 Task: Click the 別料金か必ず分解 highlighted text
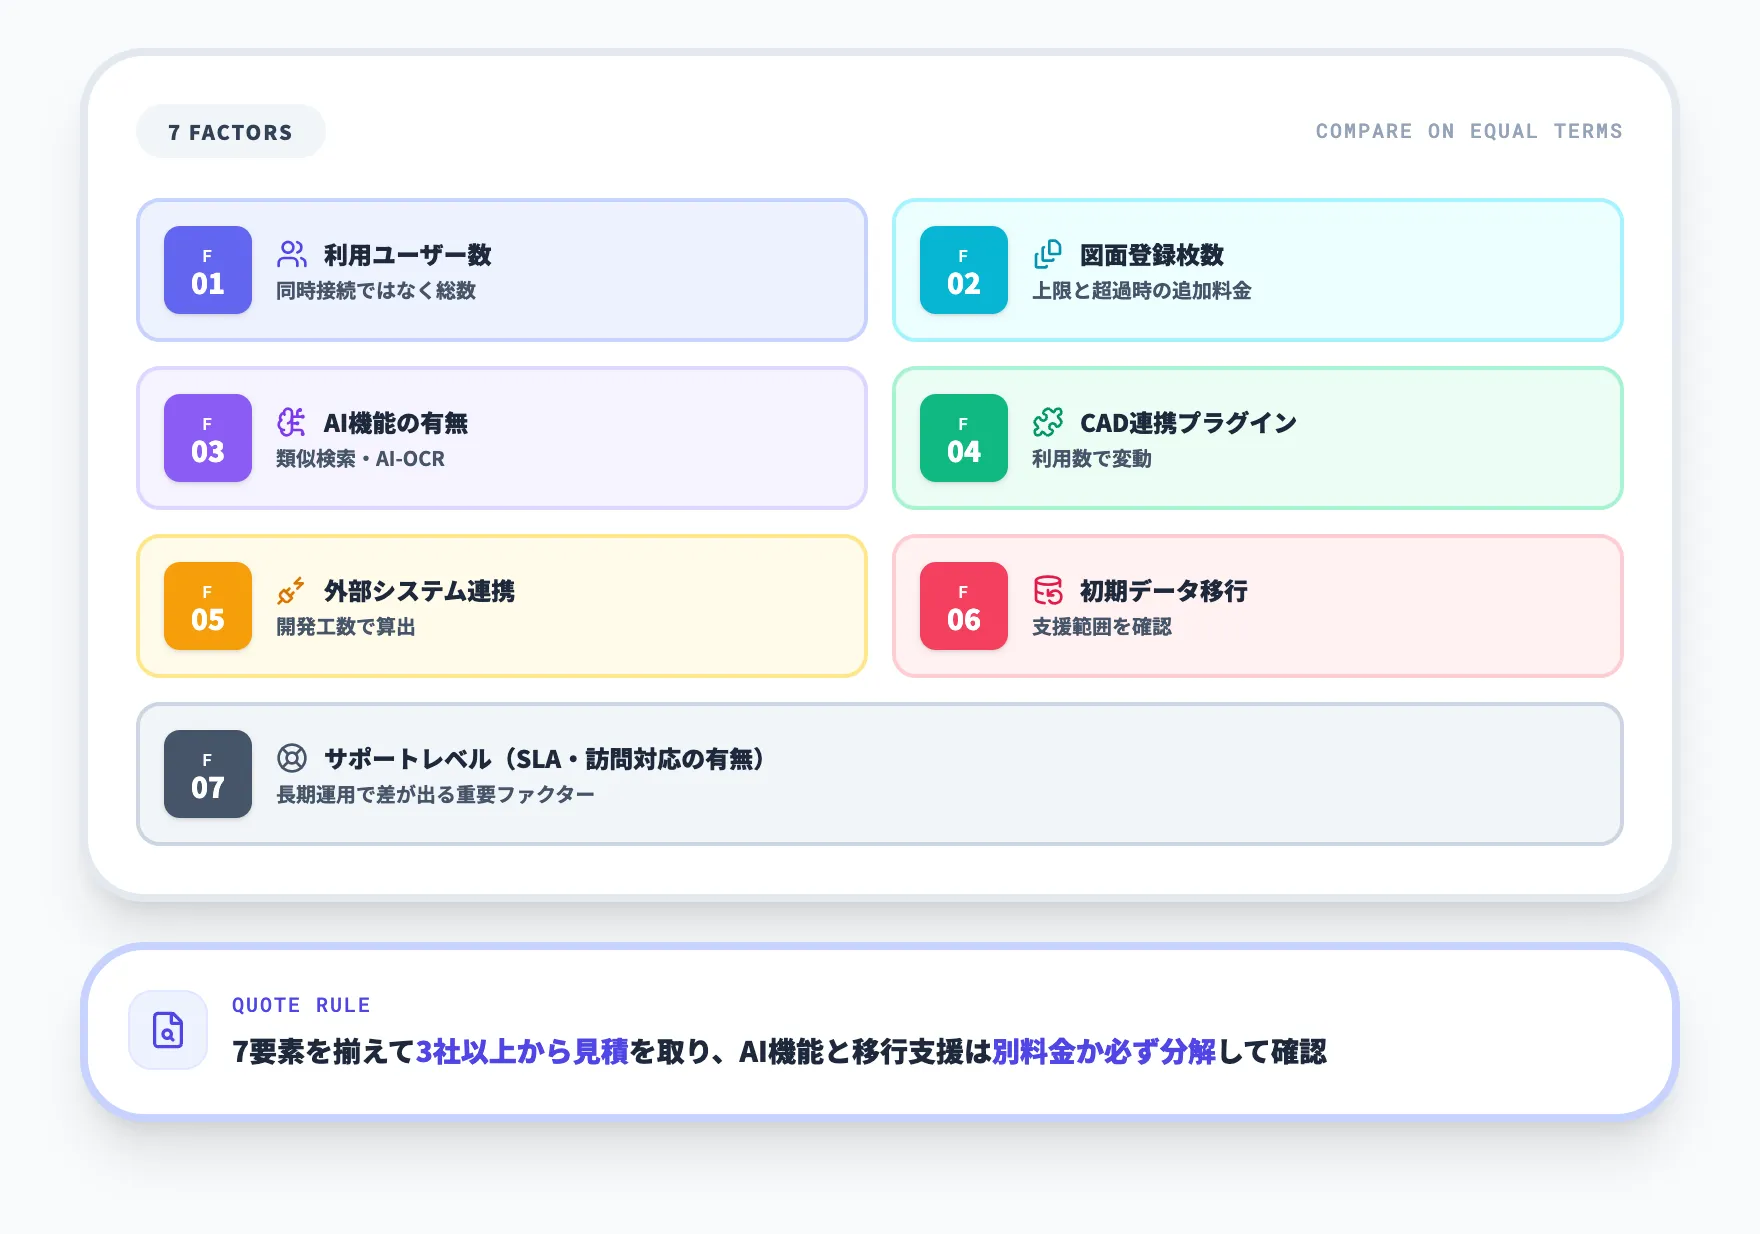(1103, 1053)
